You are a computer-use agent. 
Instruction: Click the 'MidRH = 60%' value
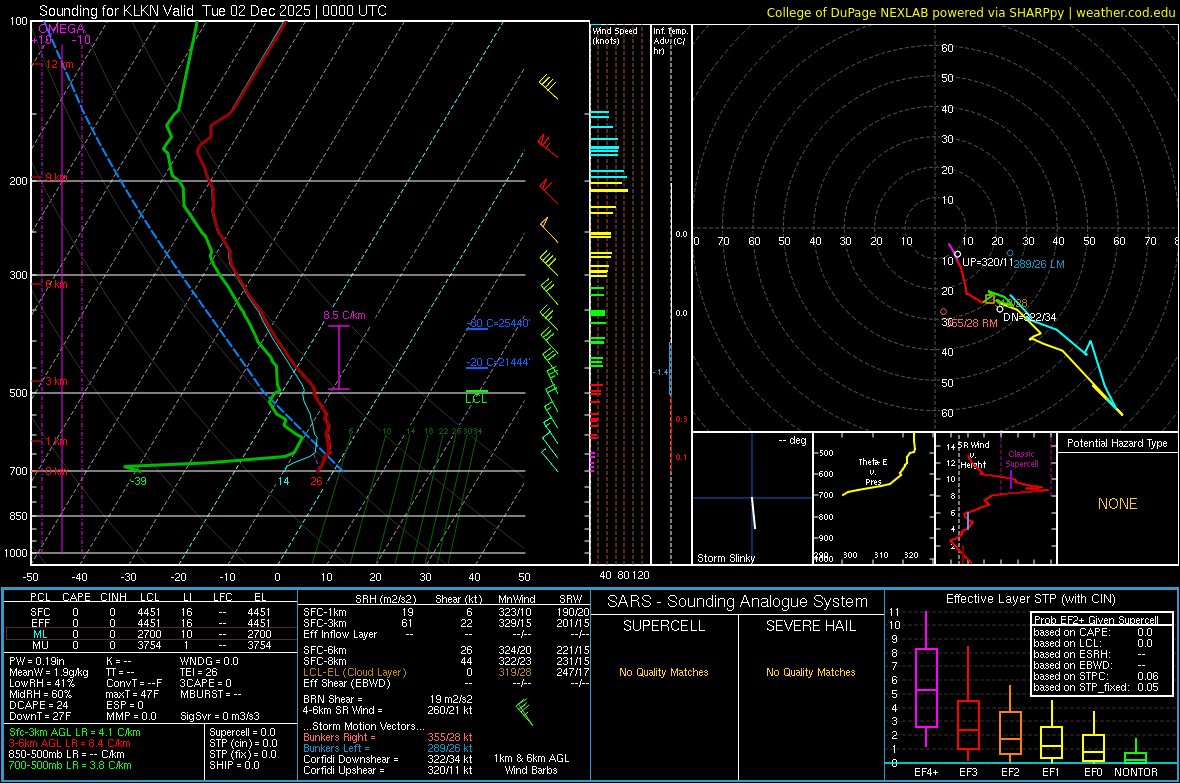pos(41,694)
